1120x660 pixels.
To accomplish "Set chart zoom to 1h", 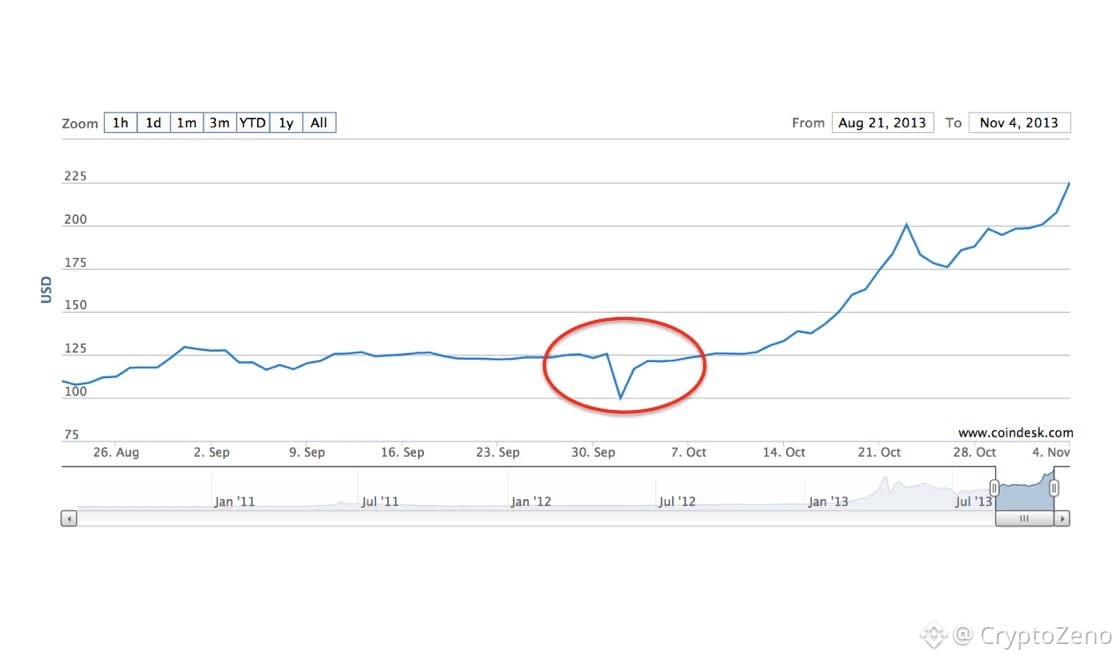I will tap(121, 123).
